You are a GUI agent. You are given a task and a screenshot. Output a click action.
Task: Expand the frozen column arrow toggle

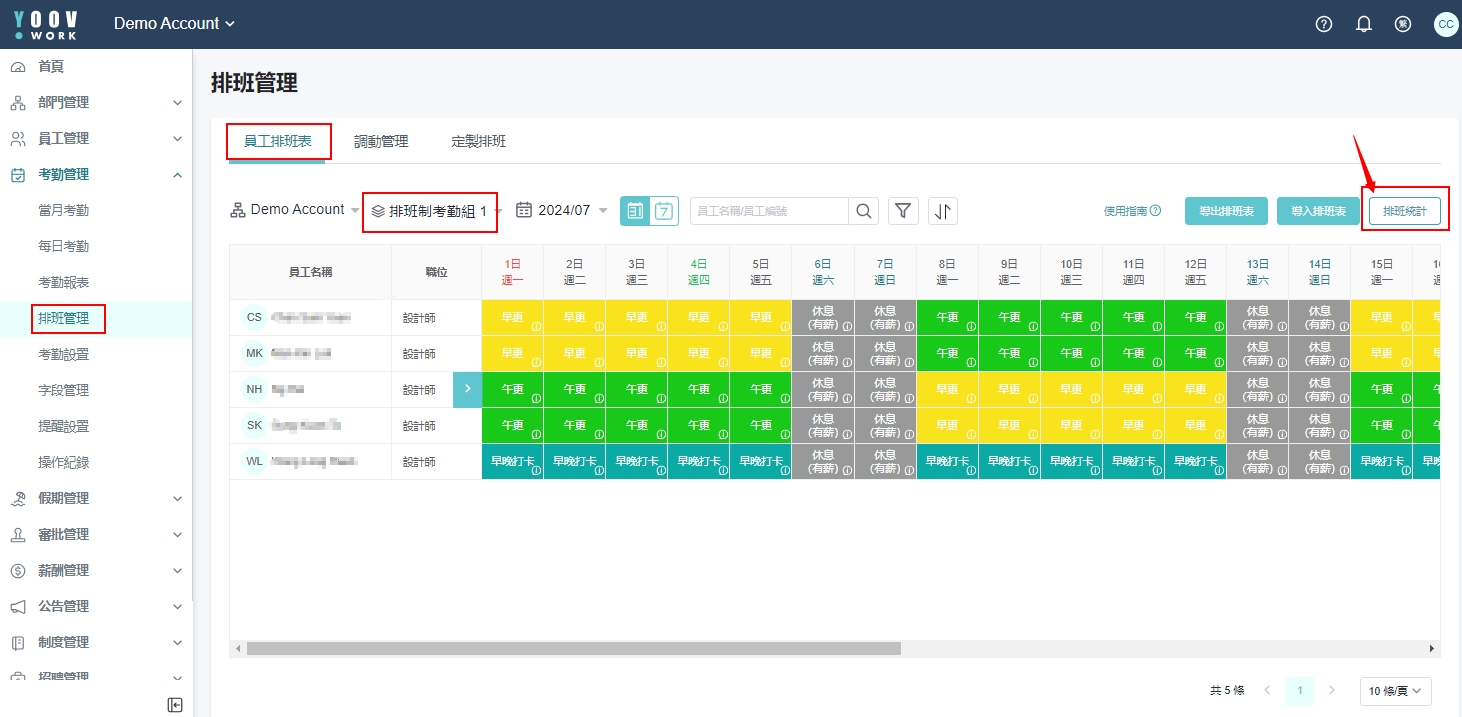pos(467,389)
